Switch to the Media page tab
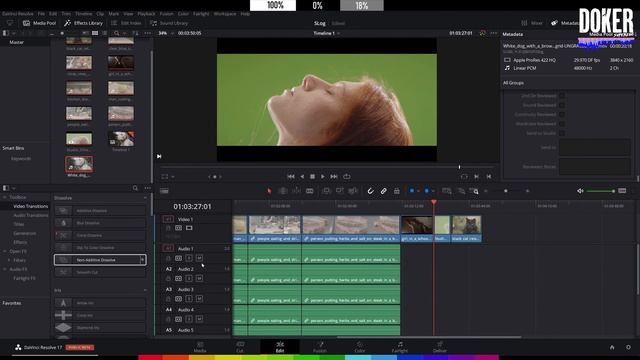This screenshot has height=360, width=640. point(200,347)
